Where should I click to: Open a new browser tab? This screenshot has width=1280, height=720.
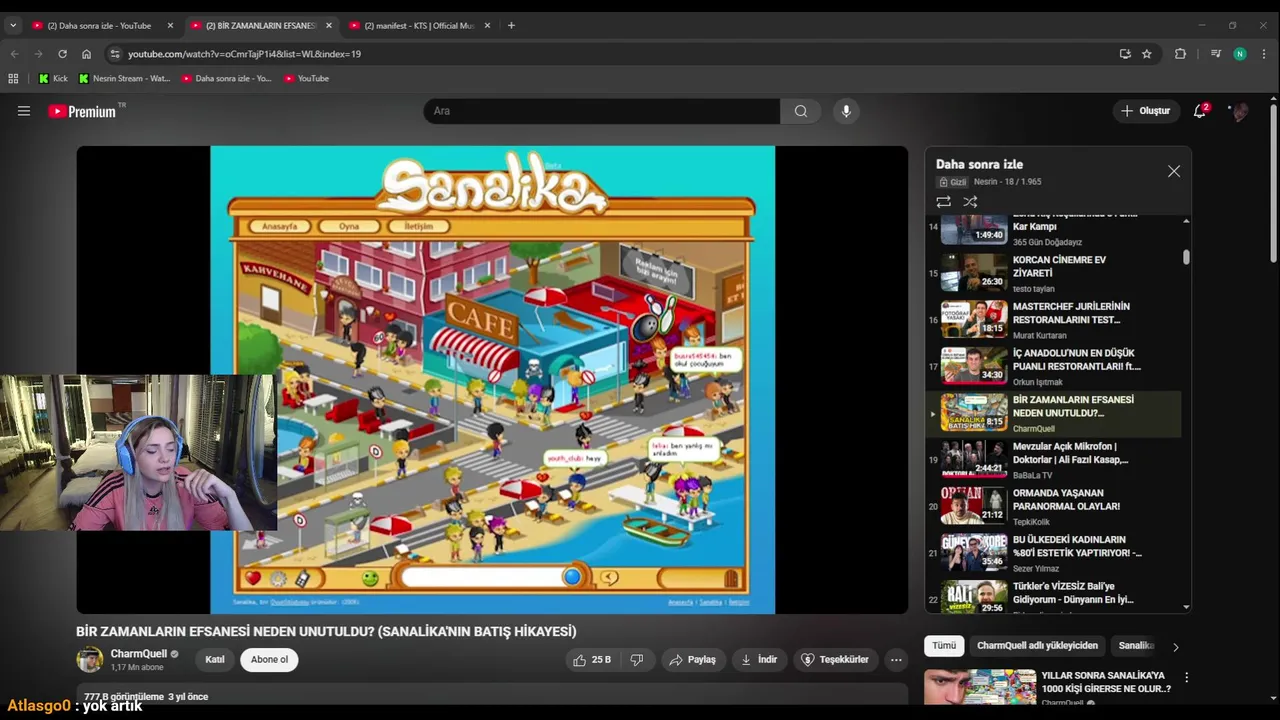click(x=511, y=25)
